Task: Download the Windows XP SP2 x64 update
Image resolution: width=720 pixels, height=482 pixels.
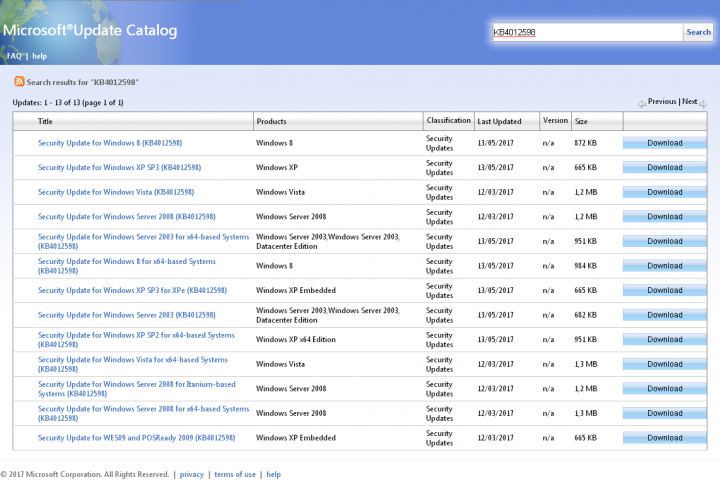Action: pos(664,339)
